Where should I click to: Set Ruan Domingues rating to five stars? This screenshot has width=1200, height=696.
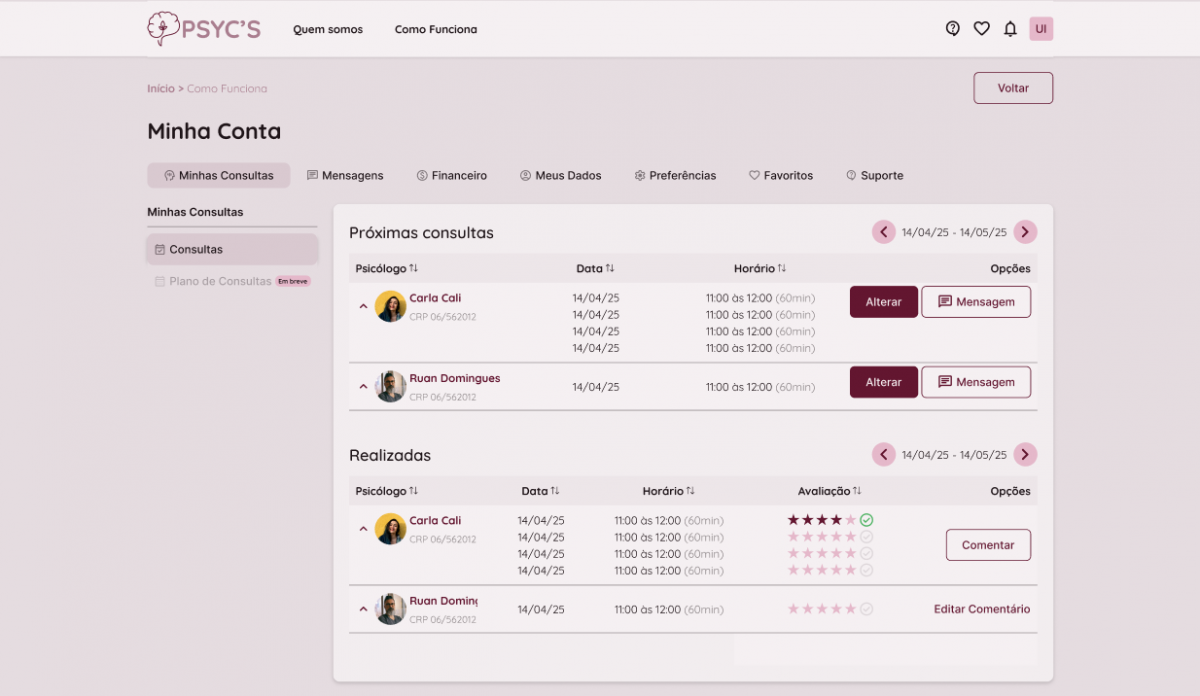point(850,609)
